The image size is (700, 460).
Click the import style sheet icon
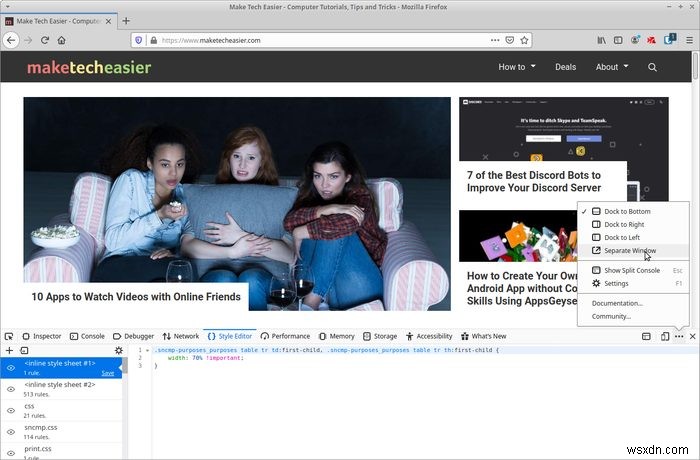[x=24, y=351]
